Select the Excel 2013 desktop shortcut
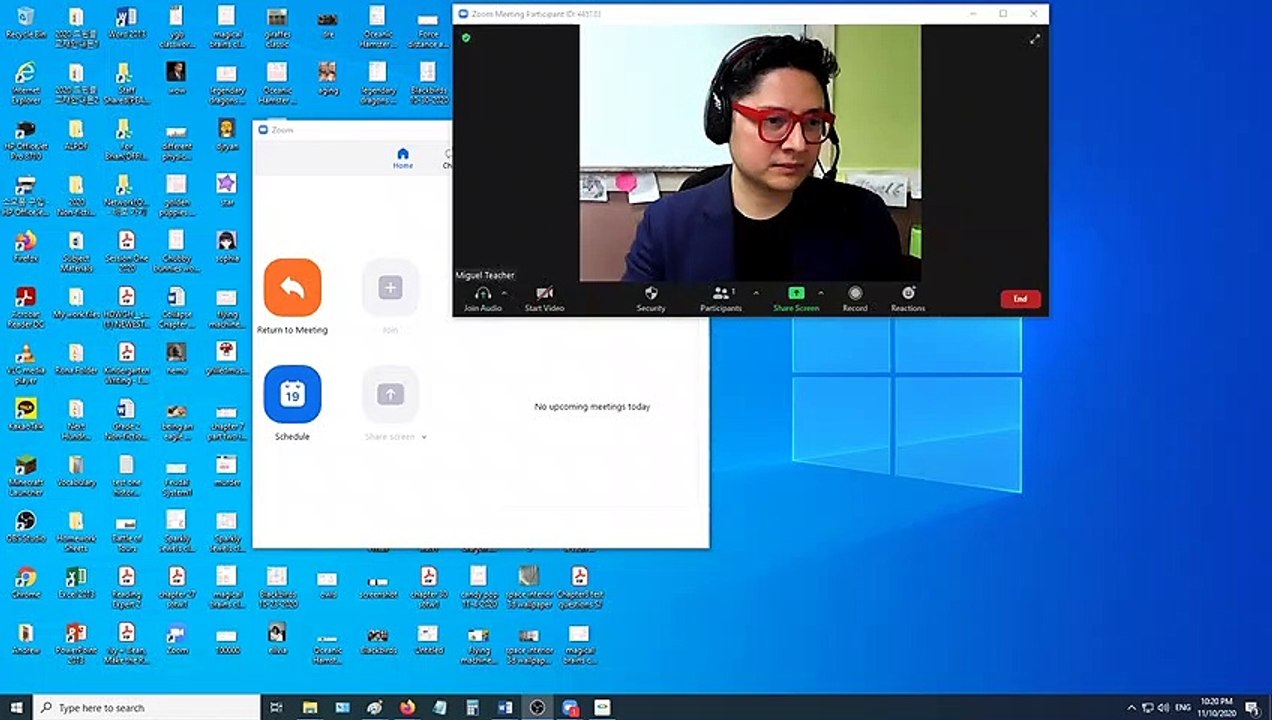The height and width of the screenshot is (720, 1272). point(76,582)
